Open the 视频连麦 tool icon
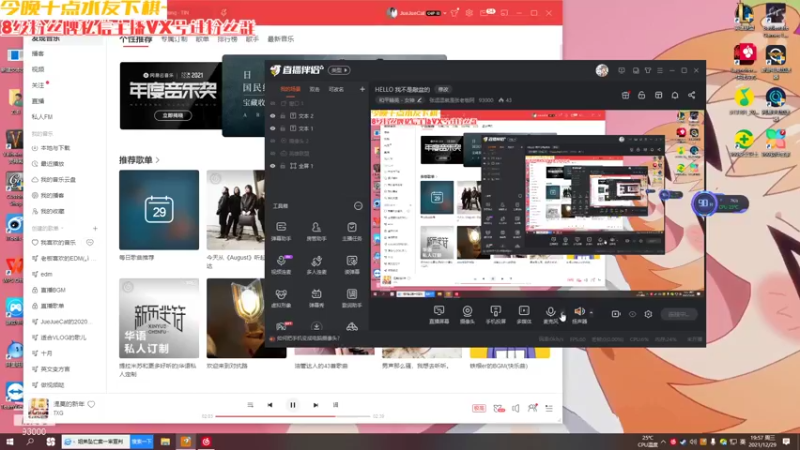The image size is (800, 450). pos(281,264)
